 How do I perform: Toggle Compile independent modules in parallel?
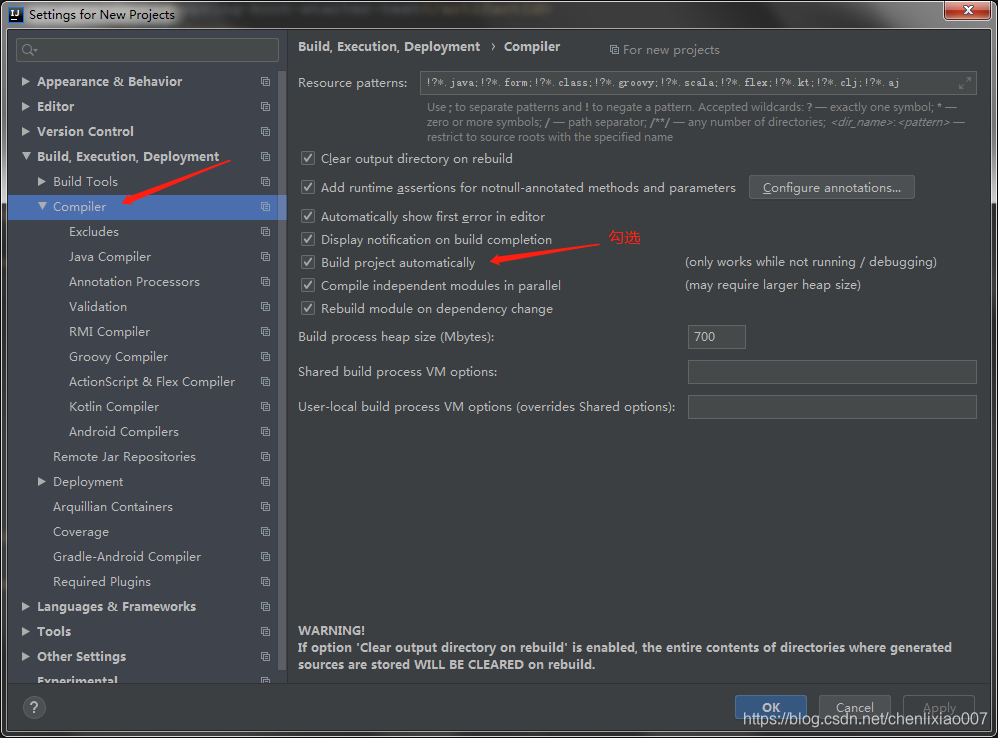click(308, 285)
